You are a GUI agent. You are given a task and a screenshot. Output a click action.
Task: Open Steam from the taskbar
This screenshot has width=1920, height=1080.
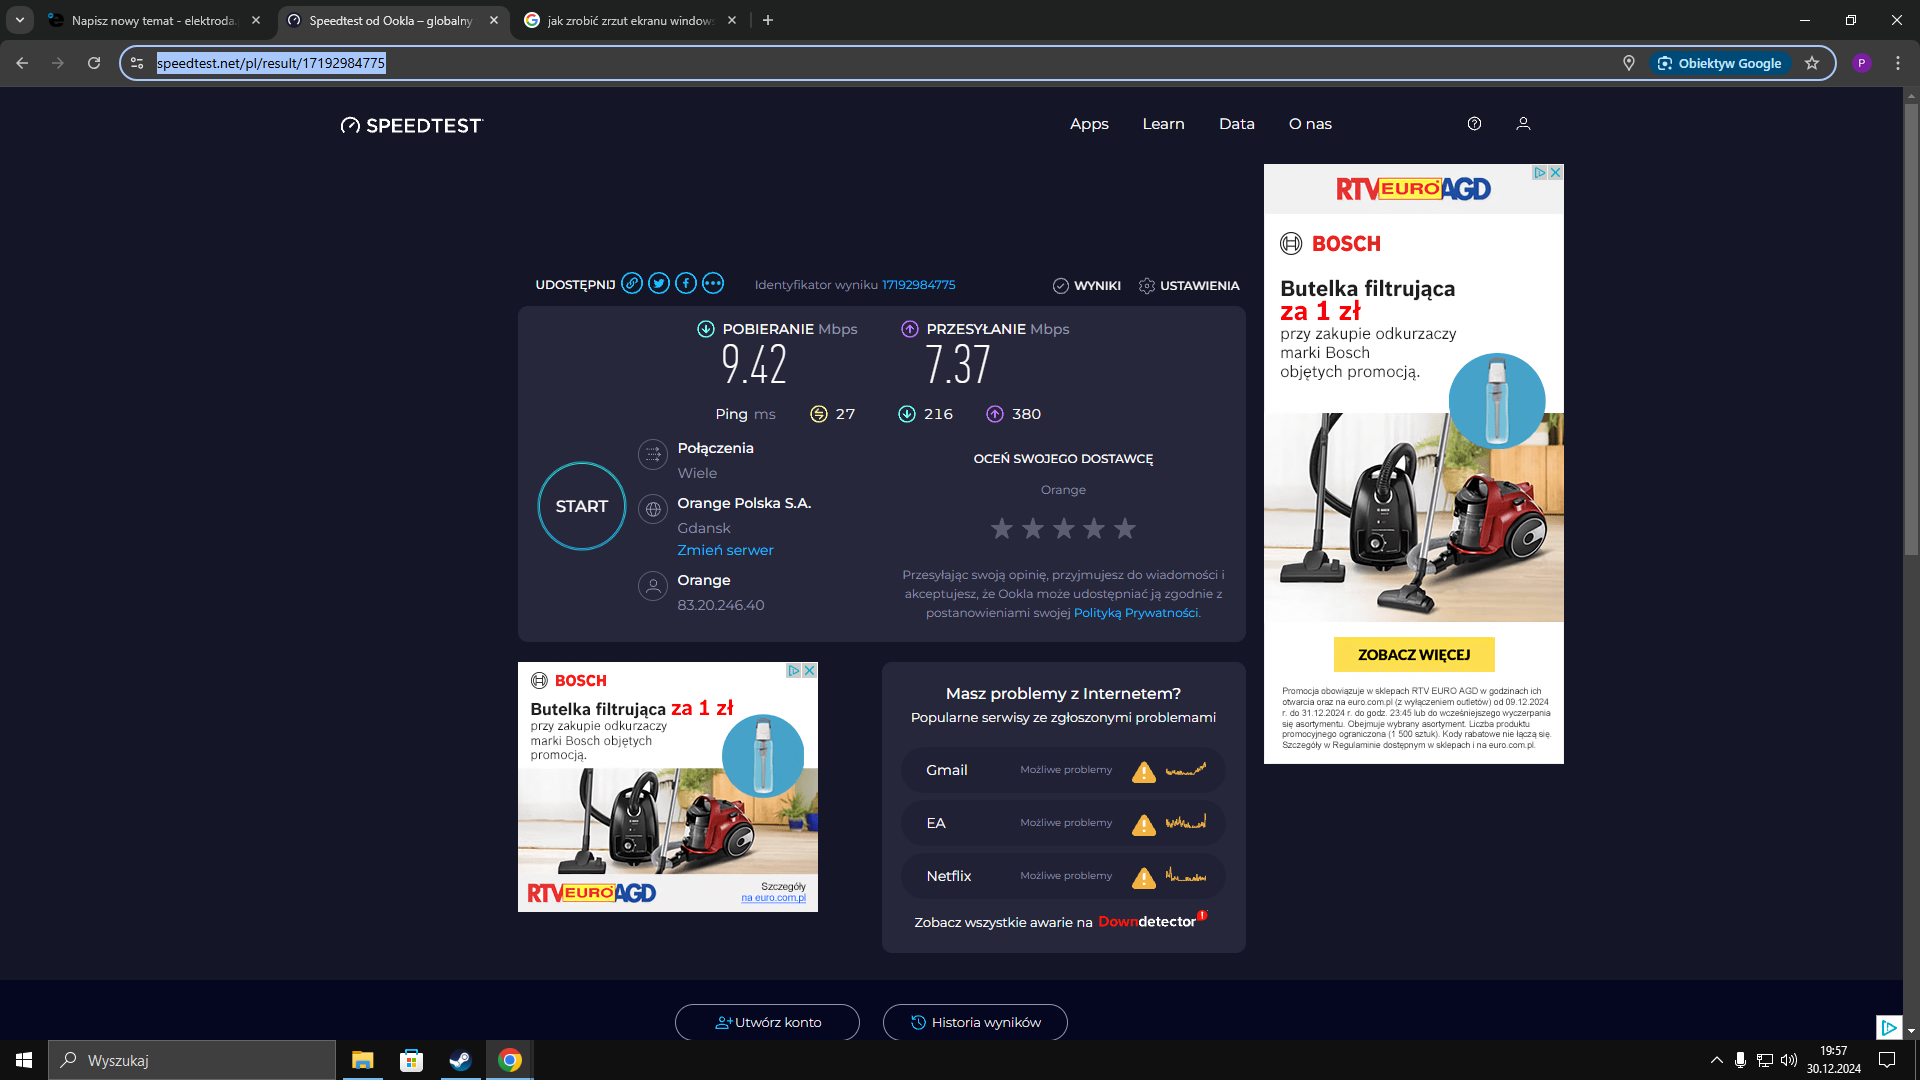click(x=460, y=1060)
